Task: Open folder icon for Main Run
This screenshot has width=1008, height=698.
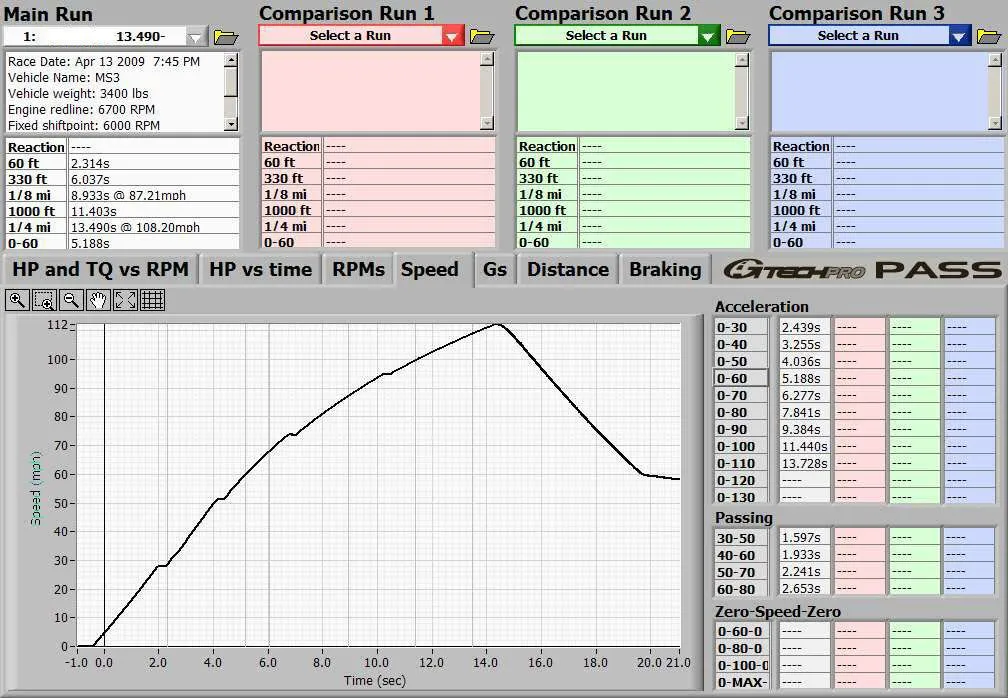Action: 226,37
